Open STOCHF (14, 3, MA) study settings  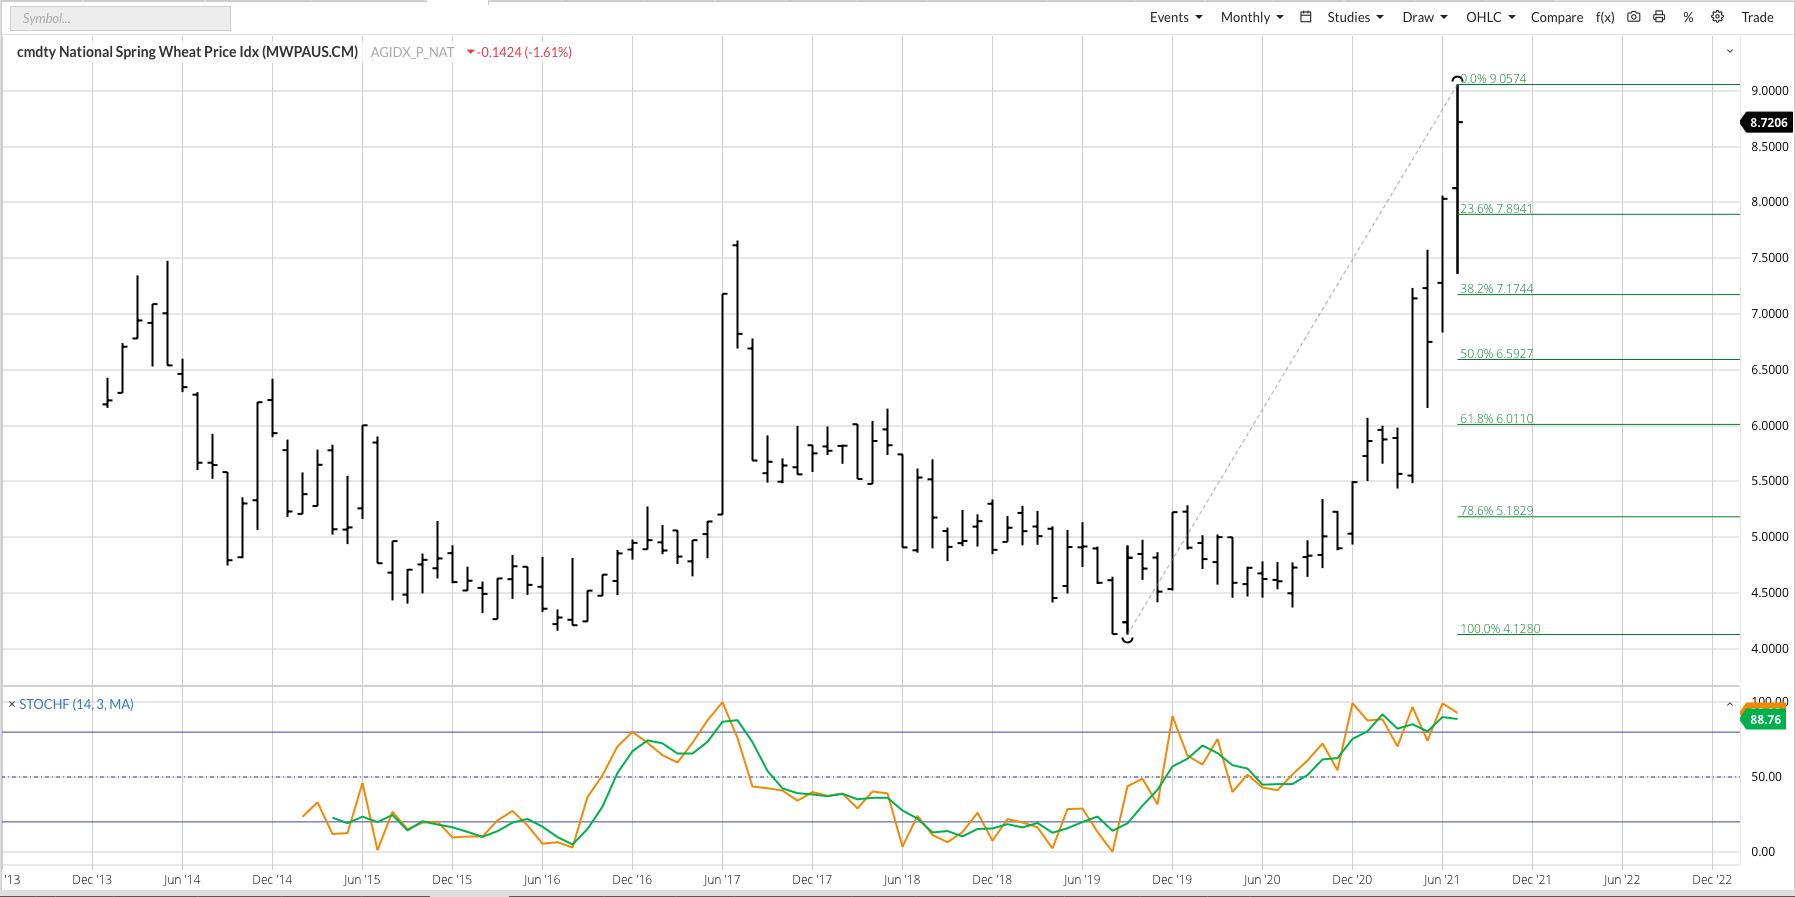coord(76,704)
